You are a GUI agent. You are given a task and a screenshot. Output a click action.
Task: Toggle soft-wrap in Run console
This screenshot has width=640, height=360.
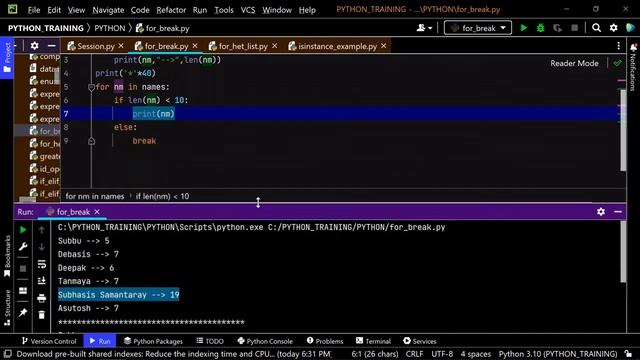[42, 264]
